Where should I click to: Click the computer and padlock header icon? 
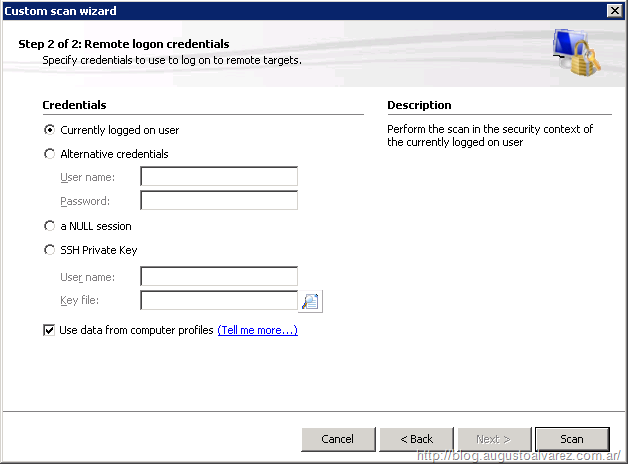coord(577,55)
